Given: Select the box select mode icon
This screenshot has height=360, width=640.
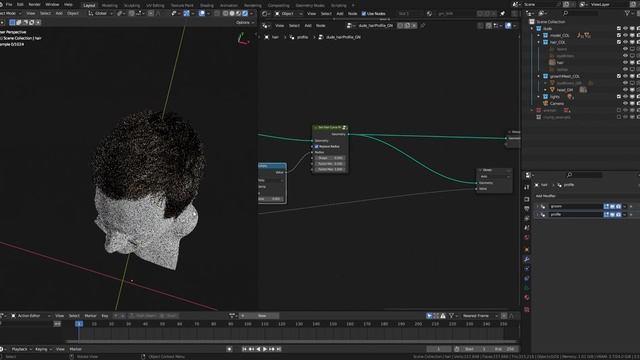Looking at the screenshot, I should 12,22.
